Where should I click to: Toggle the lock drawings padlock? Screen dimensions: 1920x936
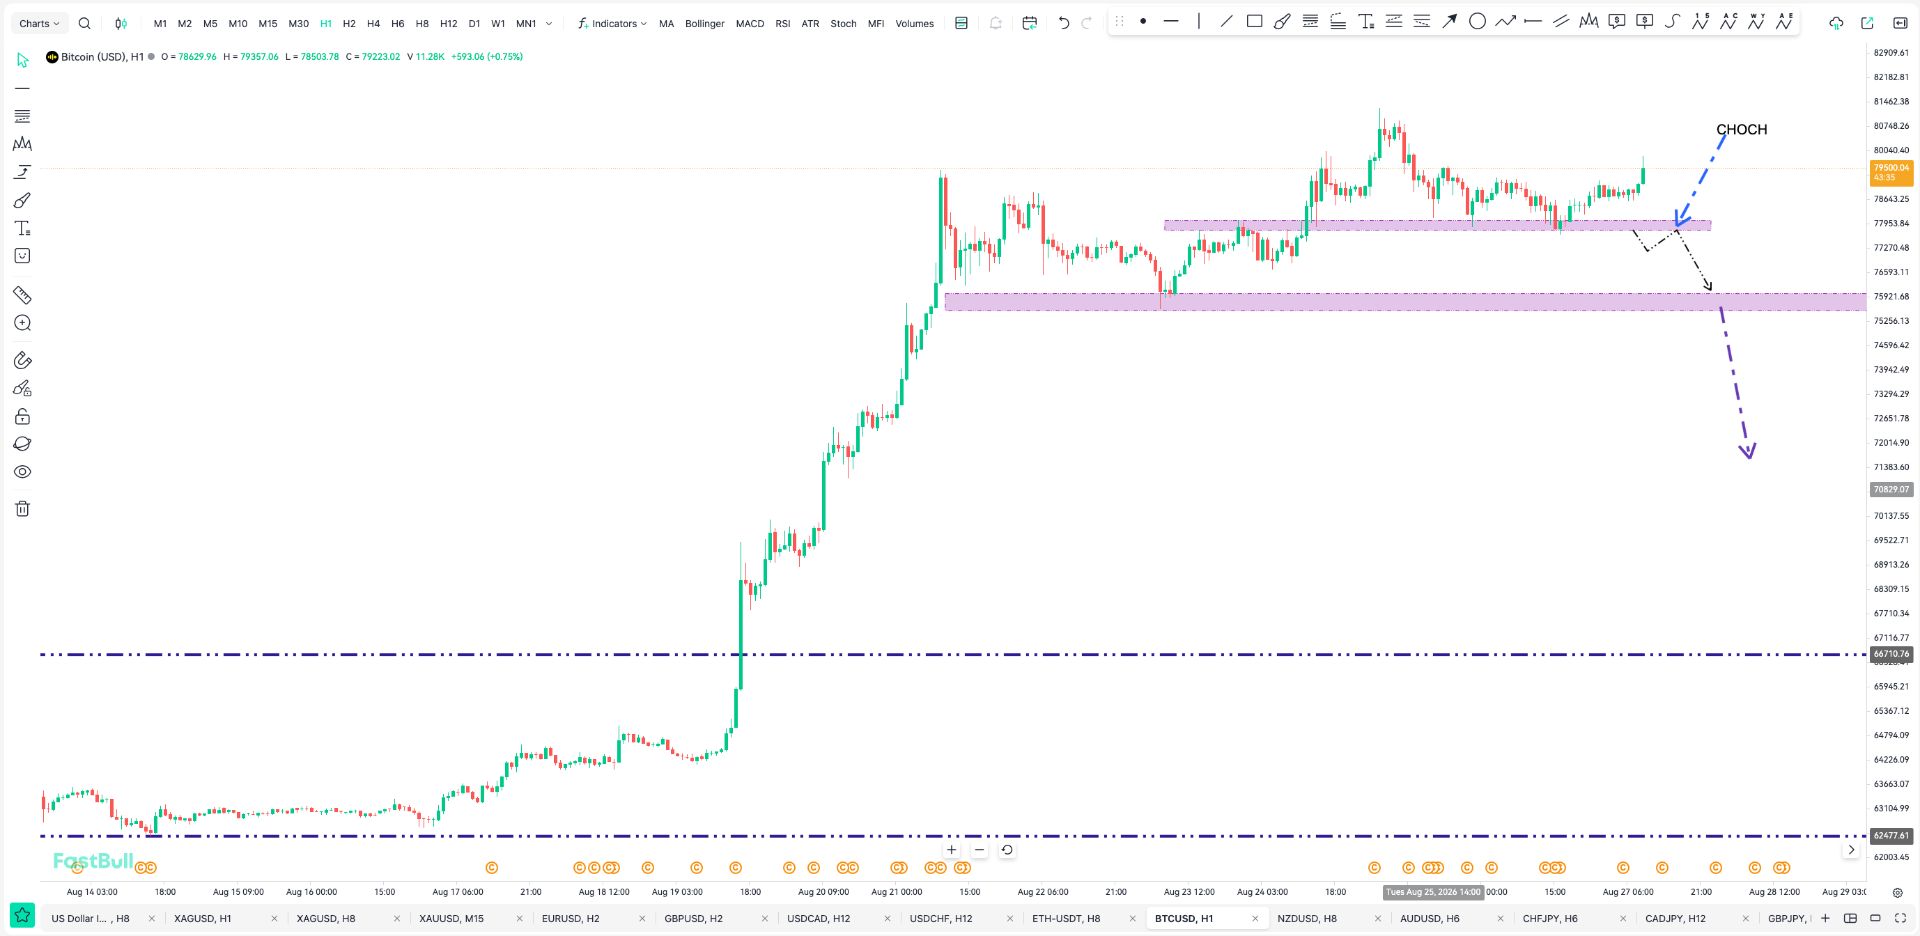22,416
